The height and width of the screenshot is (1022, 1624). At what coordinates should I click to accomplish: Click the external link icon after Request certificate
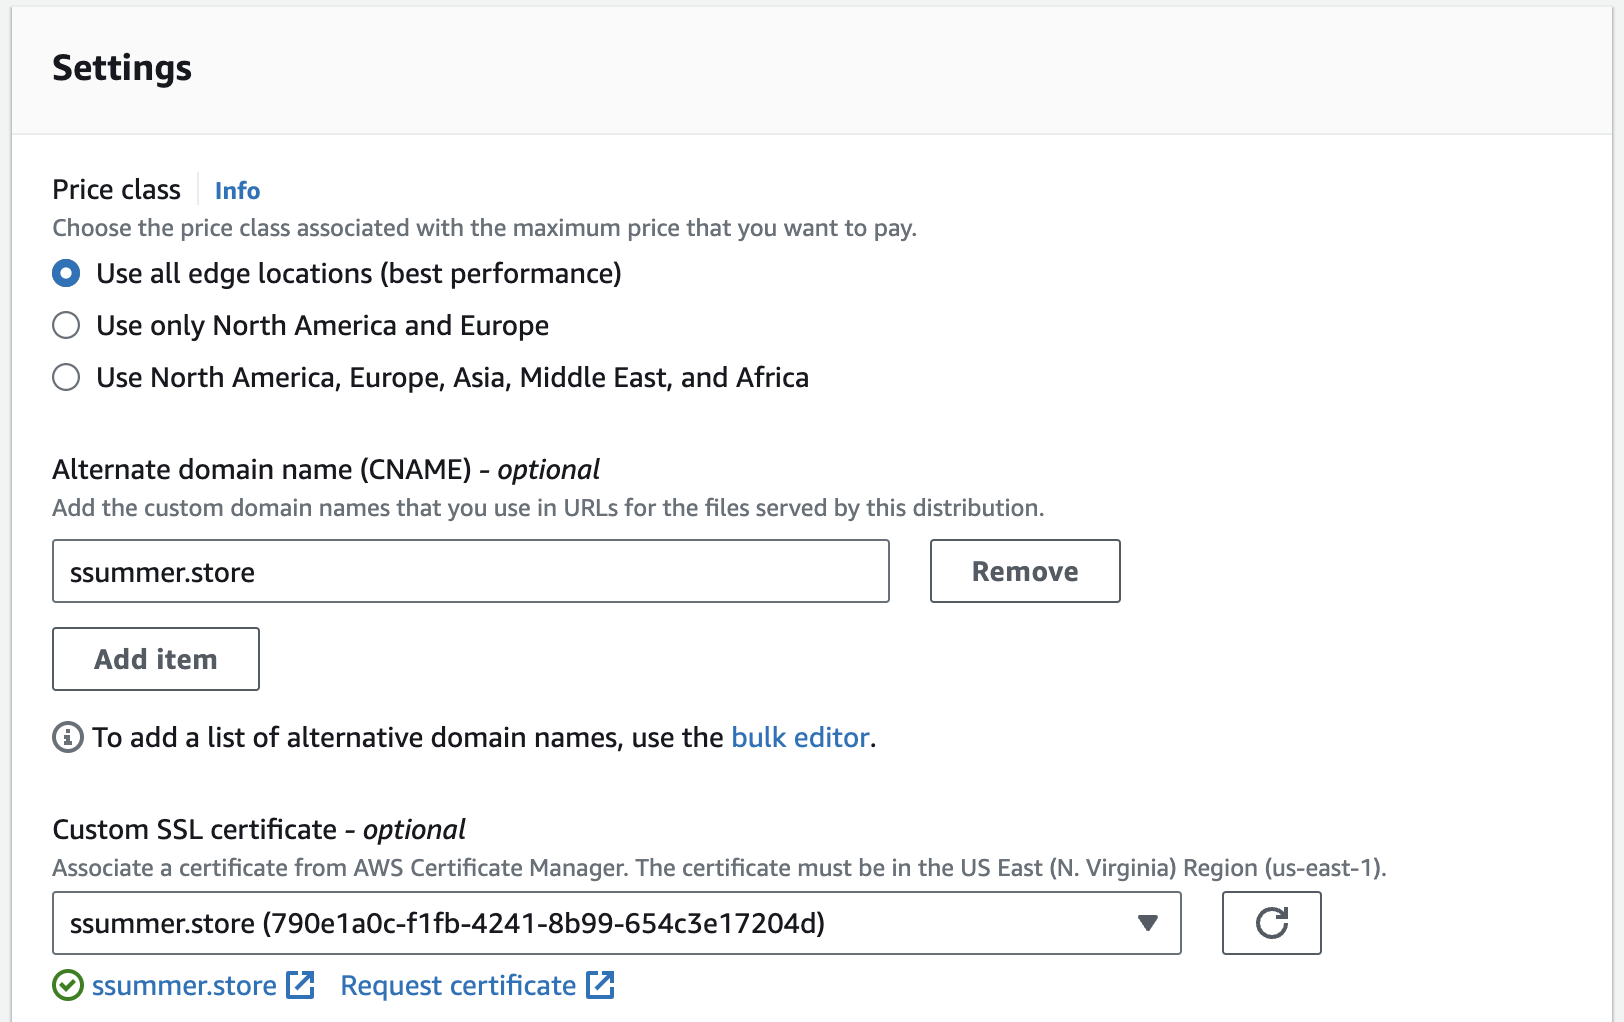click(600, 985)
